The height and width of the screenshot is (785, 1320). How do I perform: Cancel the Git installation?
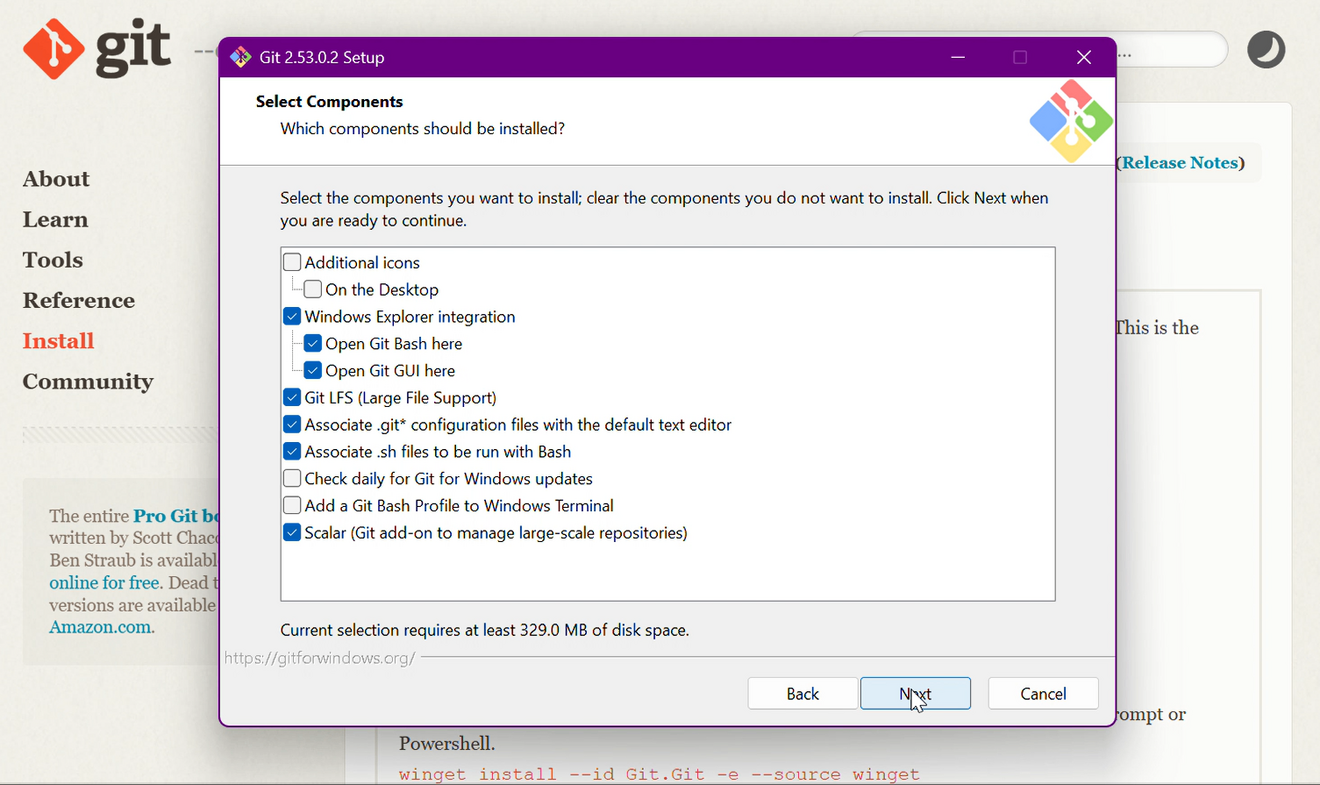[x=1043, y=693]
